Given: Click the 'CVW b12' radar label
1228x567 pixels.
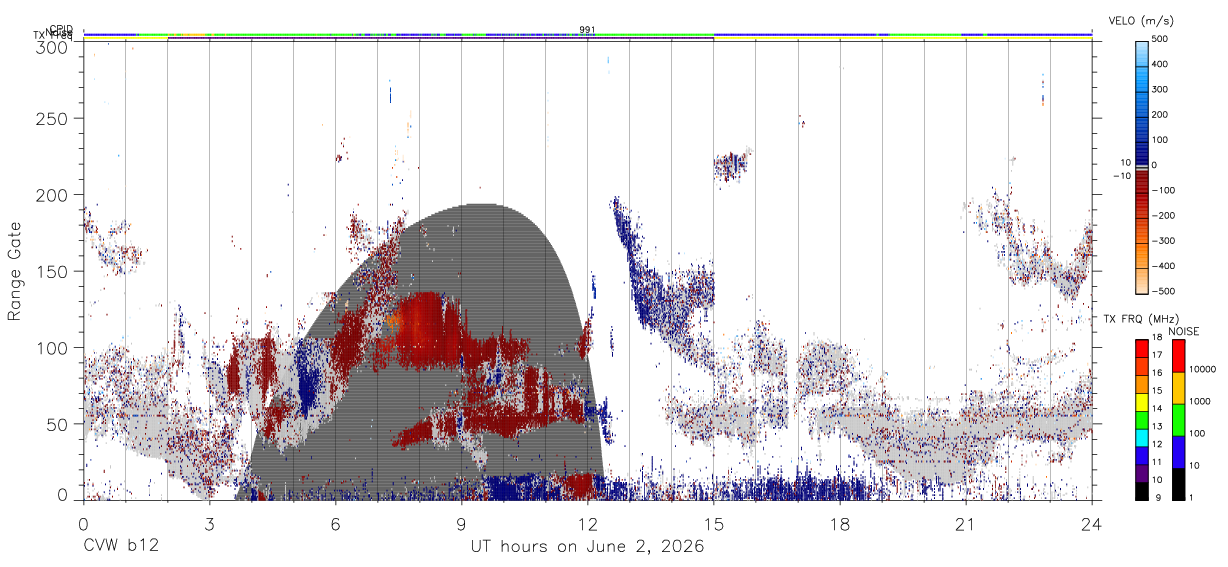Looking at the screenshot, I should 120,547.
